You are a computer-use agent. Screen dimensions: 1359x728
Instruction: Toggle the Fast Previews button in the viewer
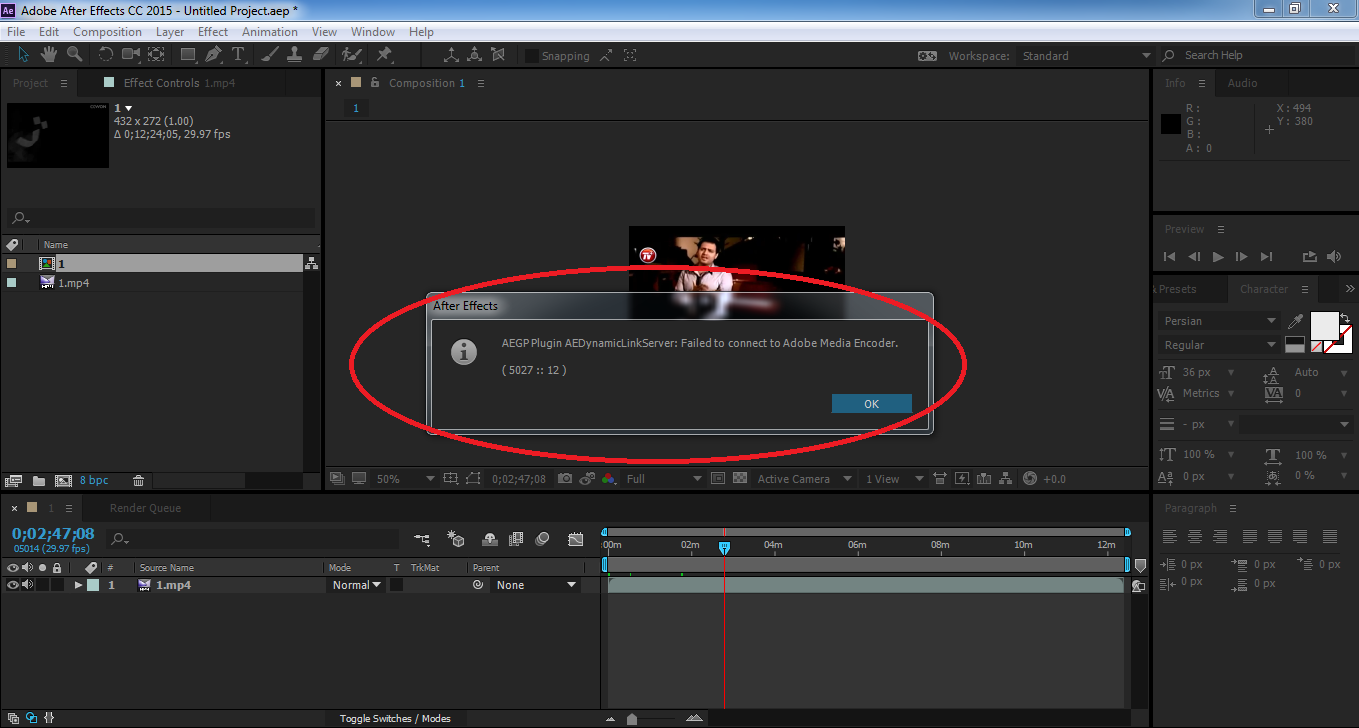tap(961, 479)
